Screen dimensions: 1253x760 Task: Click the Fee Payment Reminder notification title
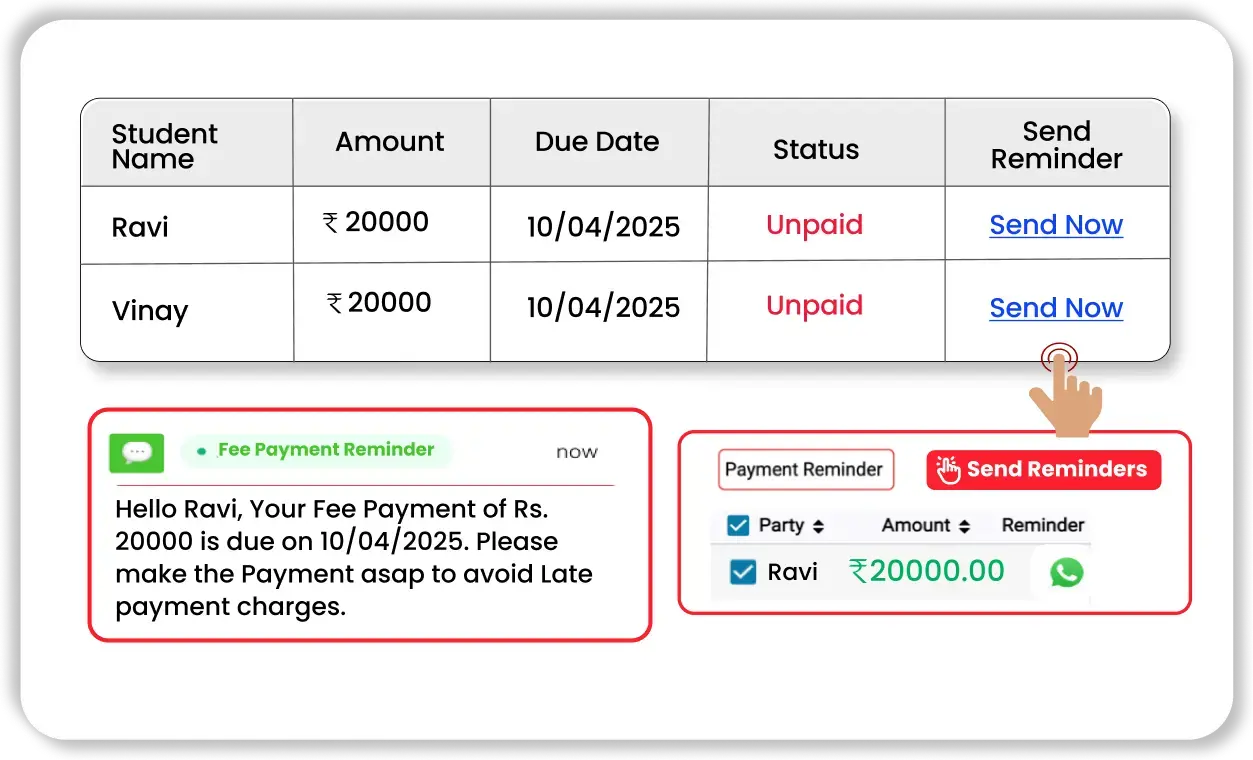(x=326, y=450)
